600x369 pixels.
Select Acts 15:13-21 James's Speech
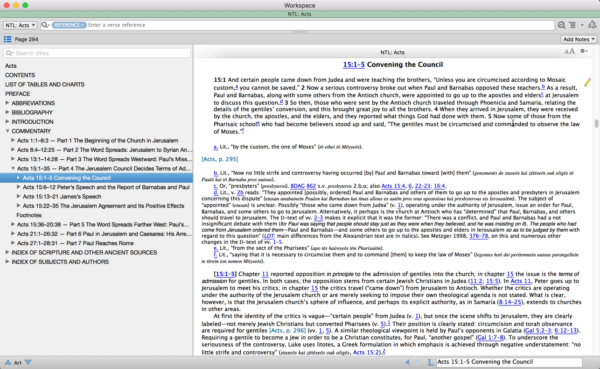click(62, 196)
